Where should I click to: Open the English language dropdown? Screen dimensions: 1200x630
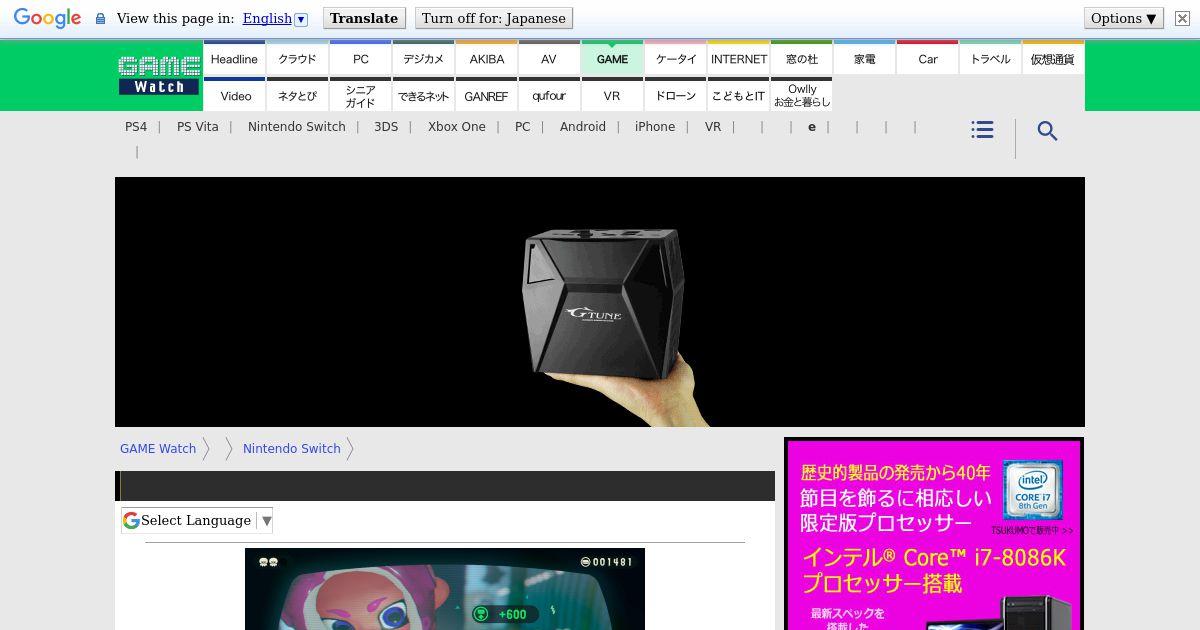pos(275,18)
